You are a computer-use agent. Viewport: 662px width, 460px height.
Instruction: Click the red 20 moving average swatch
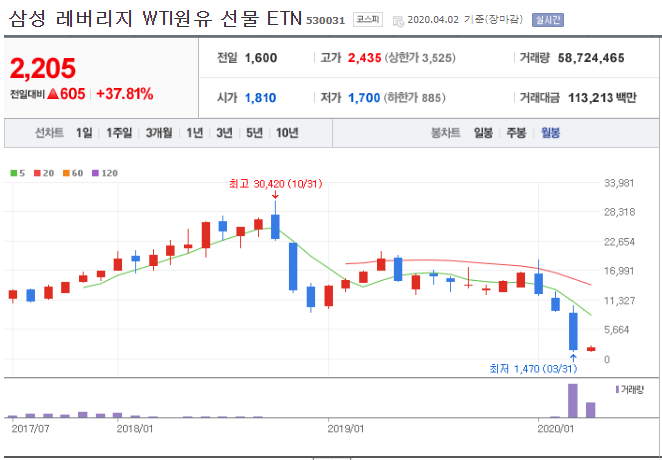click(37, 173)
